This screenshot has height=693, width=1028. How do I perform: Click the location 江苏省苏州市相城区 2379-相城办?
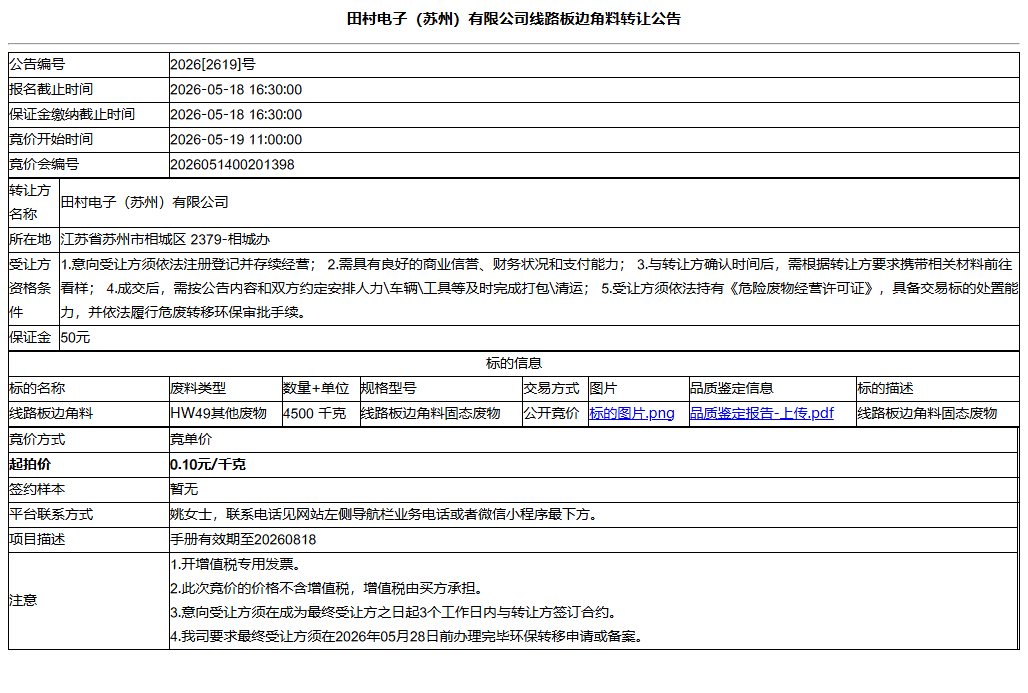[x=165, y=240]
